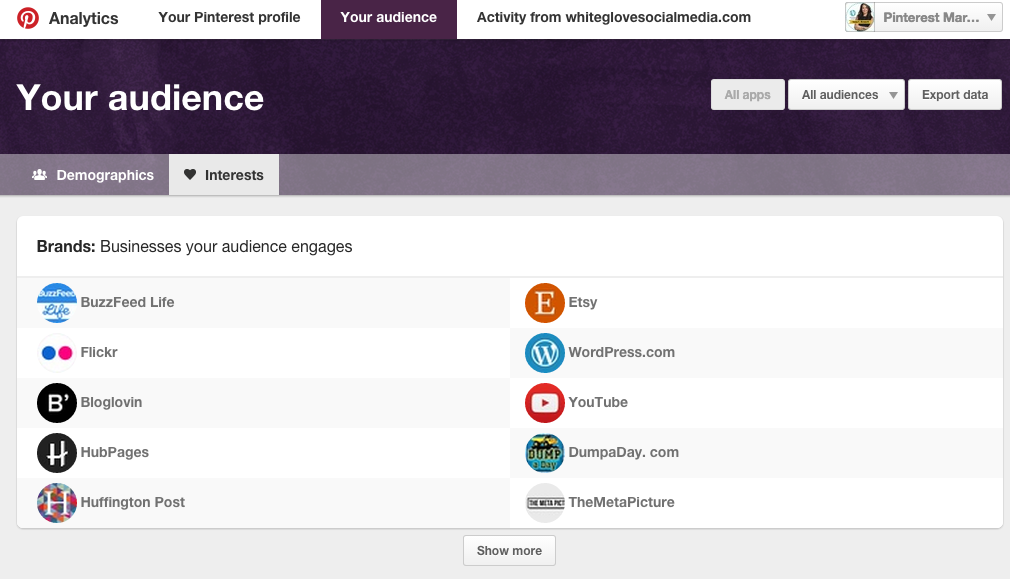Viewport: 1010px width, 579px height.
Task: Click the All apps button
Action: point(748,95)
